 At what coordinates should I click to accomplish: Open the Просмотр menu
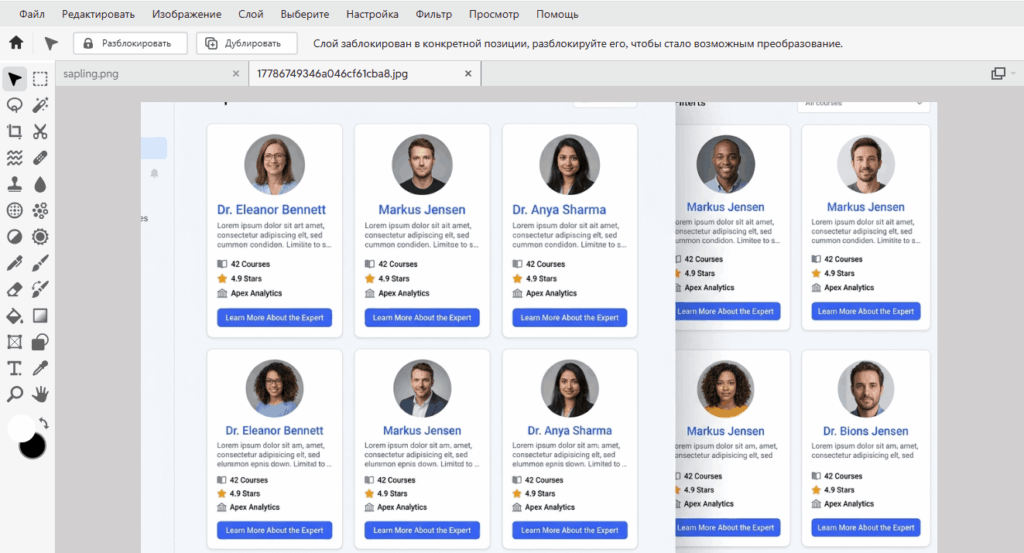click(x=494, y=14)
